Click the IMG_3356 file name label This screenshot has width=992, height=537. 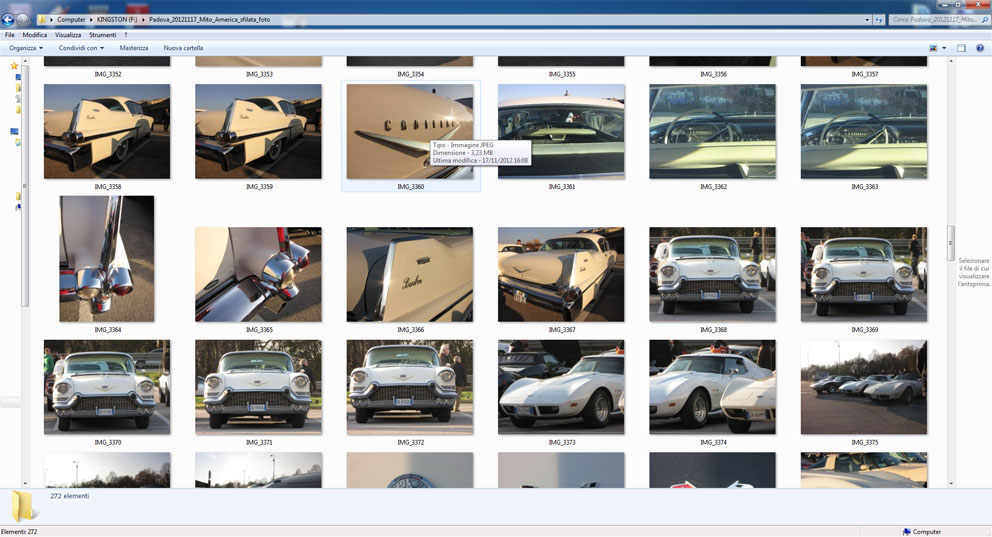click(713, 75)
